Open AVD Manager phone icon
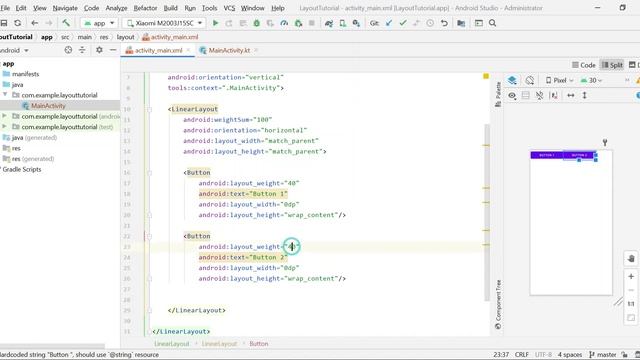 (342, 23)
